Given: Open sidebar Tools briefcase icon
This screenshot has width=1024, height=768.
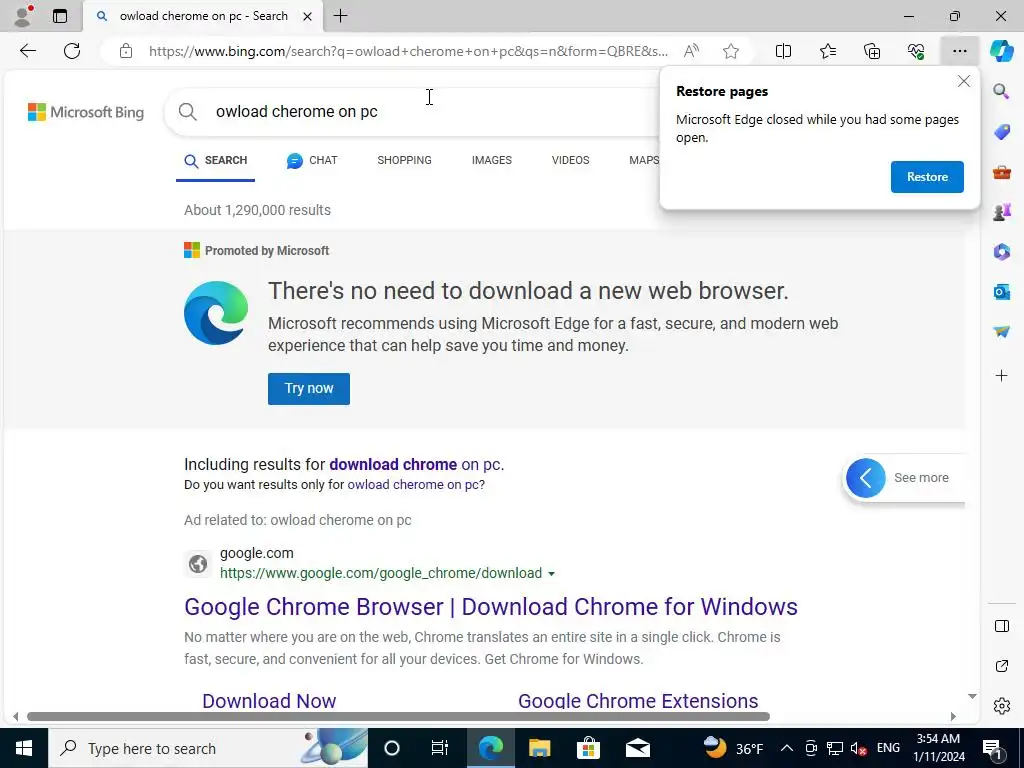Looking at the screenshot, I should click(1001, 172).
